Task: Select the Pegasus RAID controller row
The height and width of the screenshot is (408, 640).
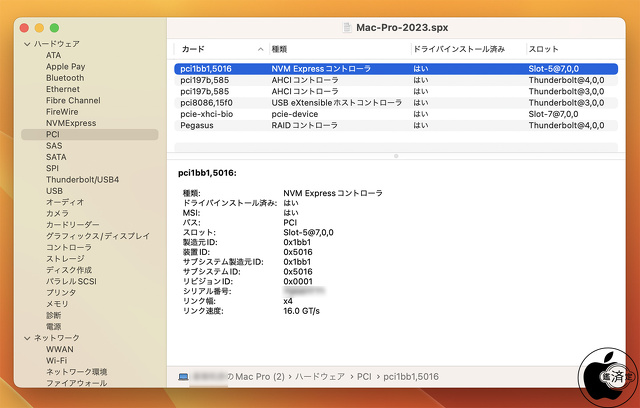Action: (396, 126)
